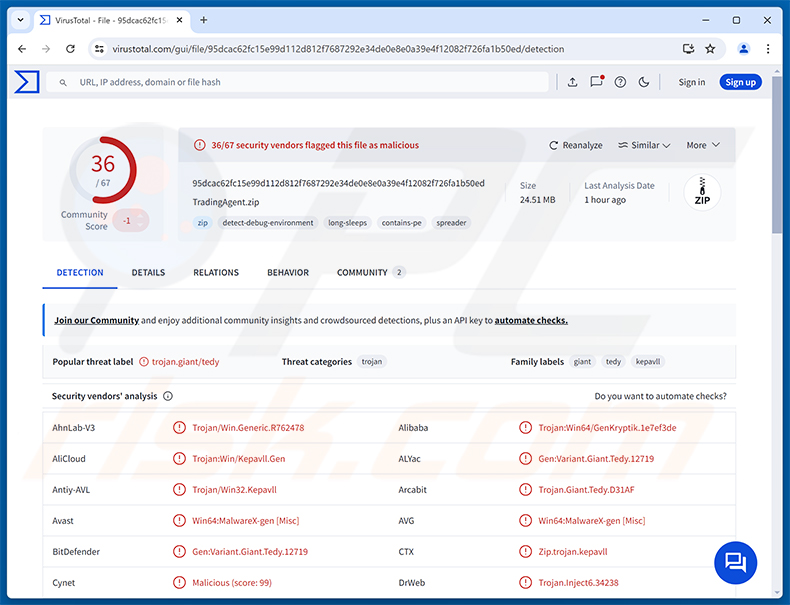
Task: Click Arcabit detection Trojan.Giant.Tedy.D31AF
Action: (x=586, y=490)
